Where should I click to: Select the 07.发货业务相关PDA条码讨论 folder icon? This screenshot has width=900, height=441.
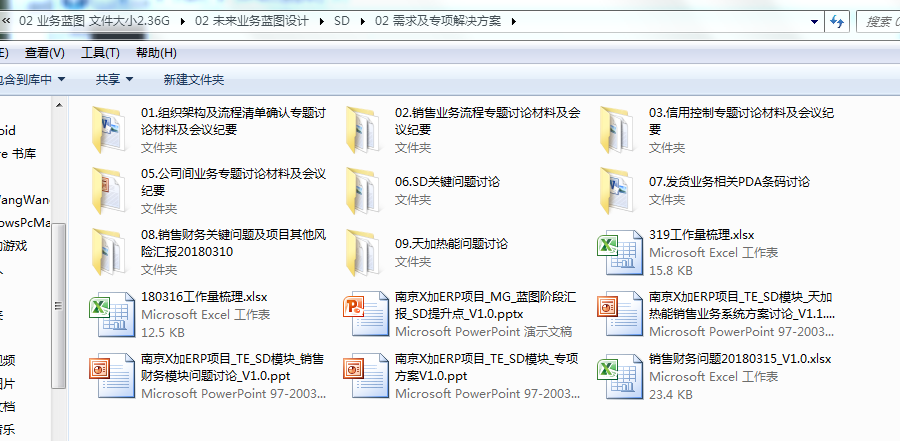coord(618,190)
